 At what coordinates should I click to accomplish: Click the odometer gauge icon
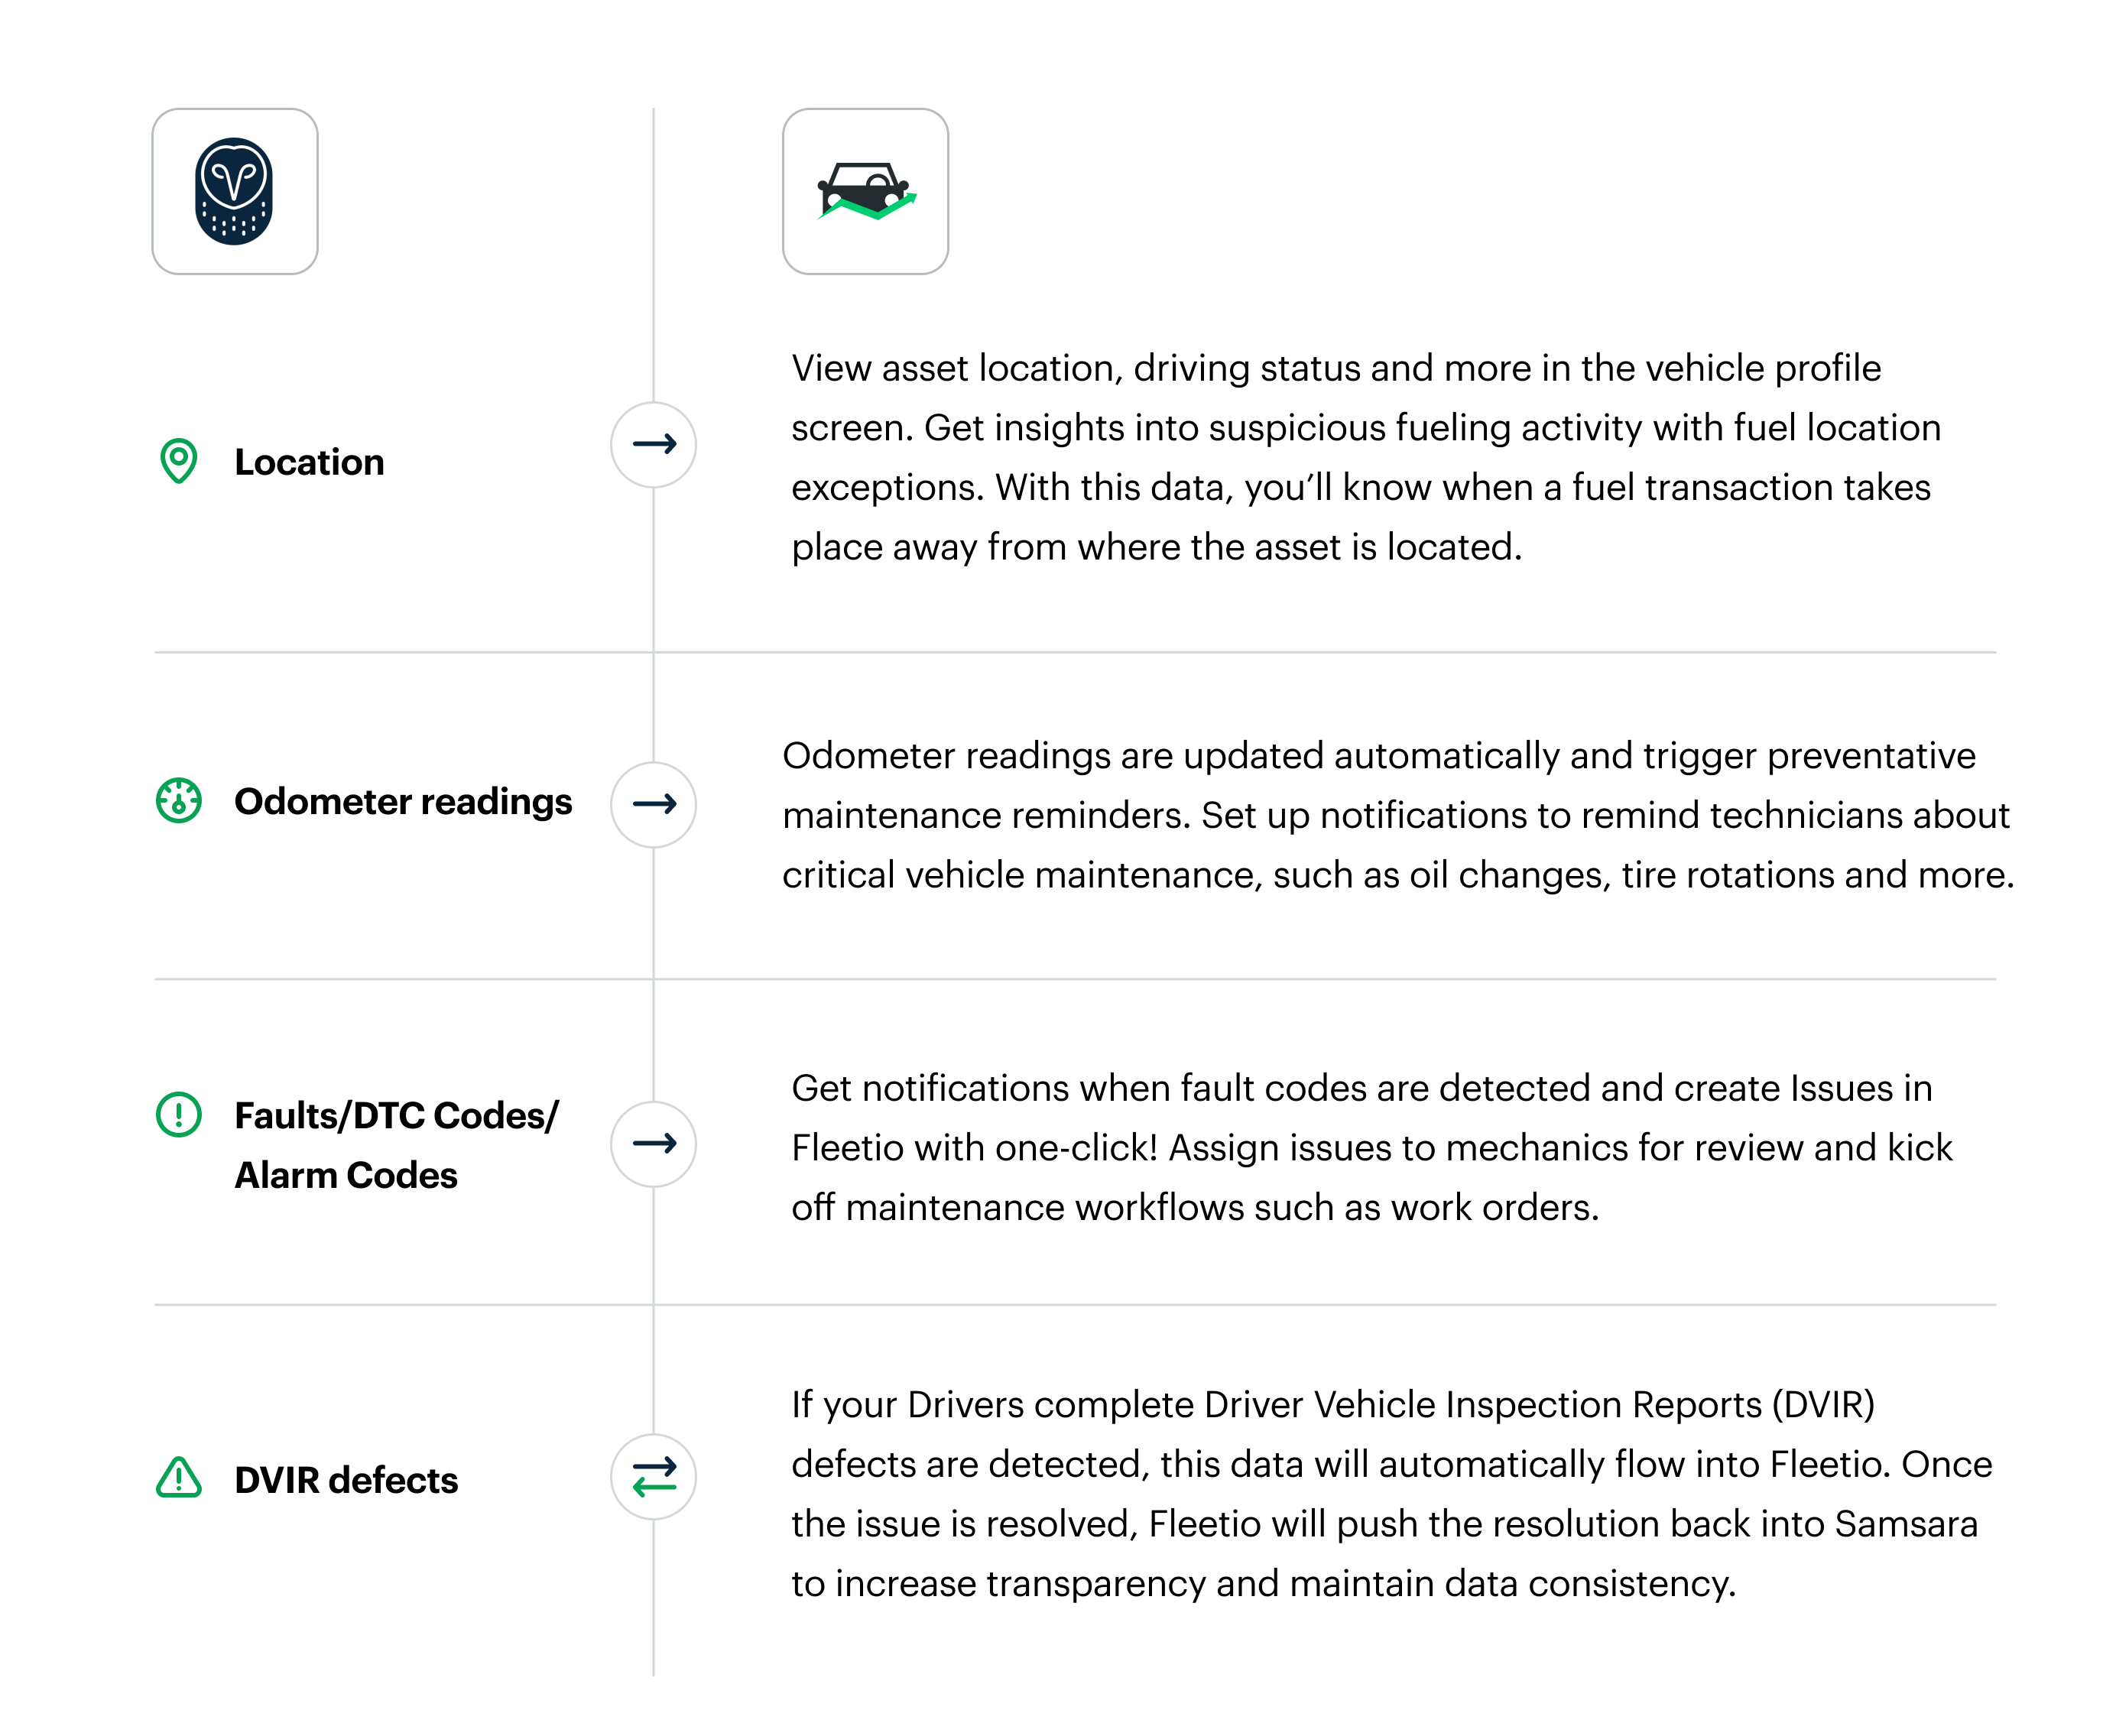[x=179, y=801]
